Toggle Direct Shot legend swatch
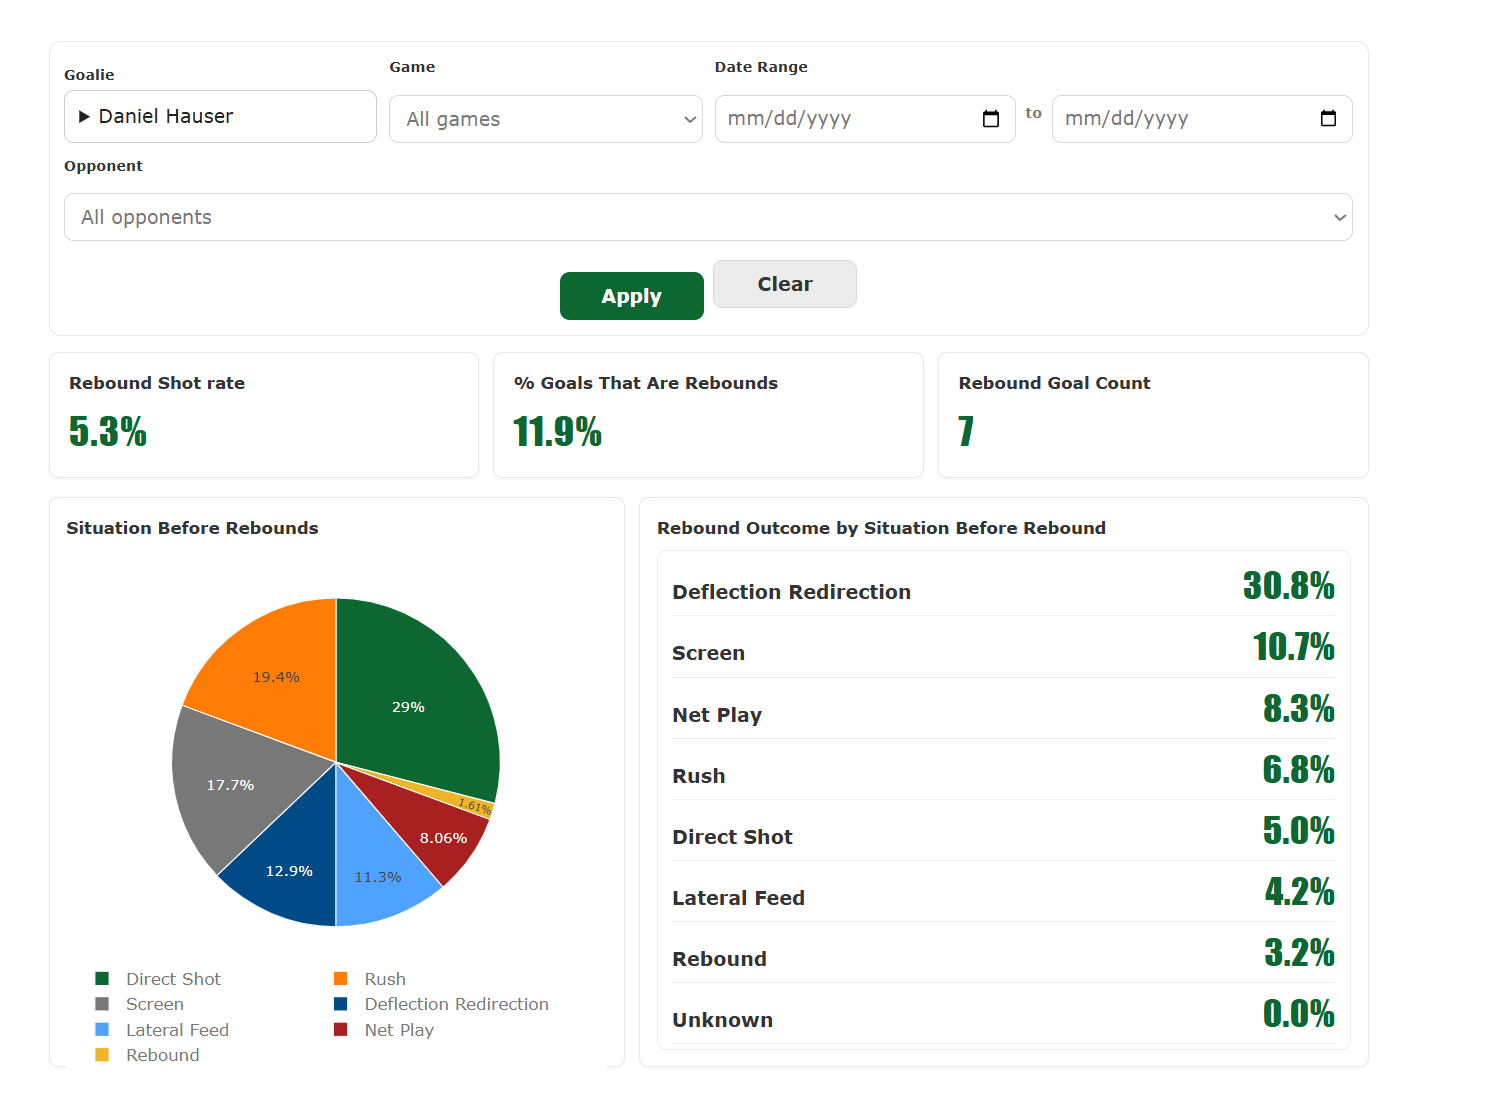 pos(102,978)
